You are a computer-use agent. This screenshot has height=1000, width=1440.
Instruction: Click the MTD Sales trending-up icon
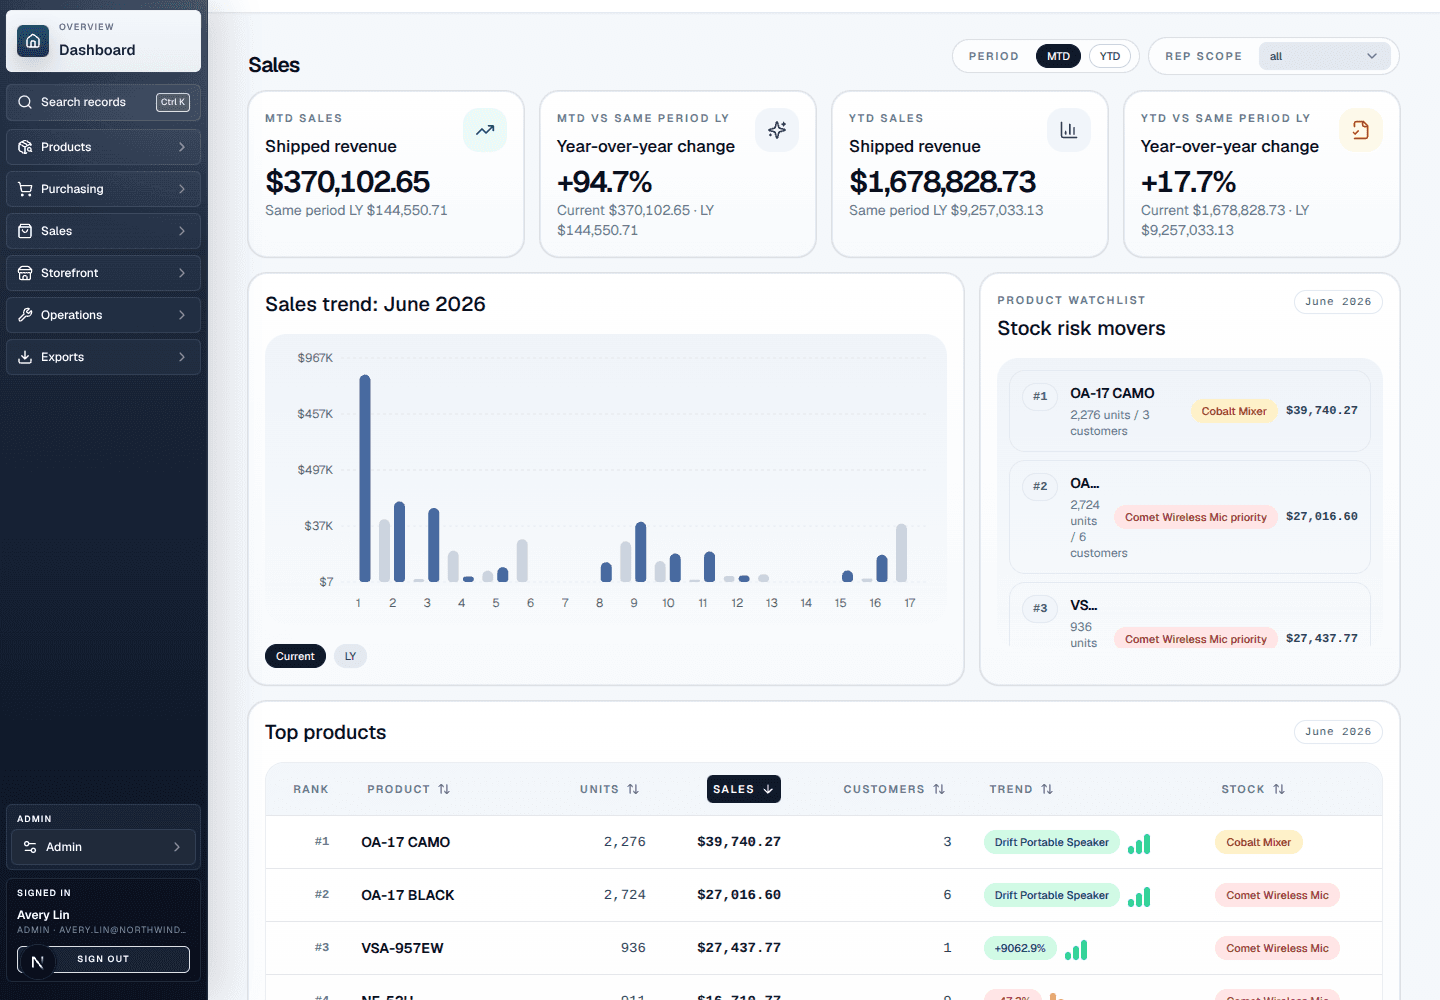point(485,130)
